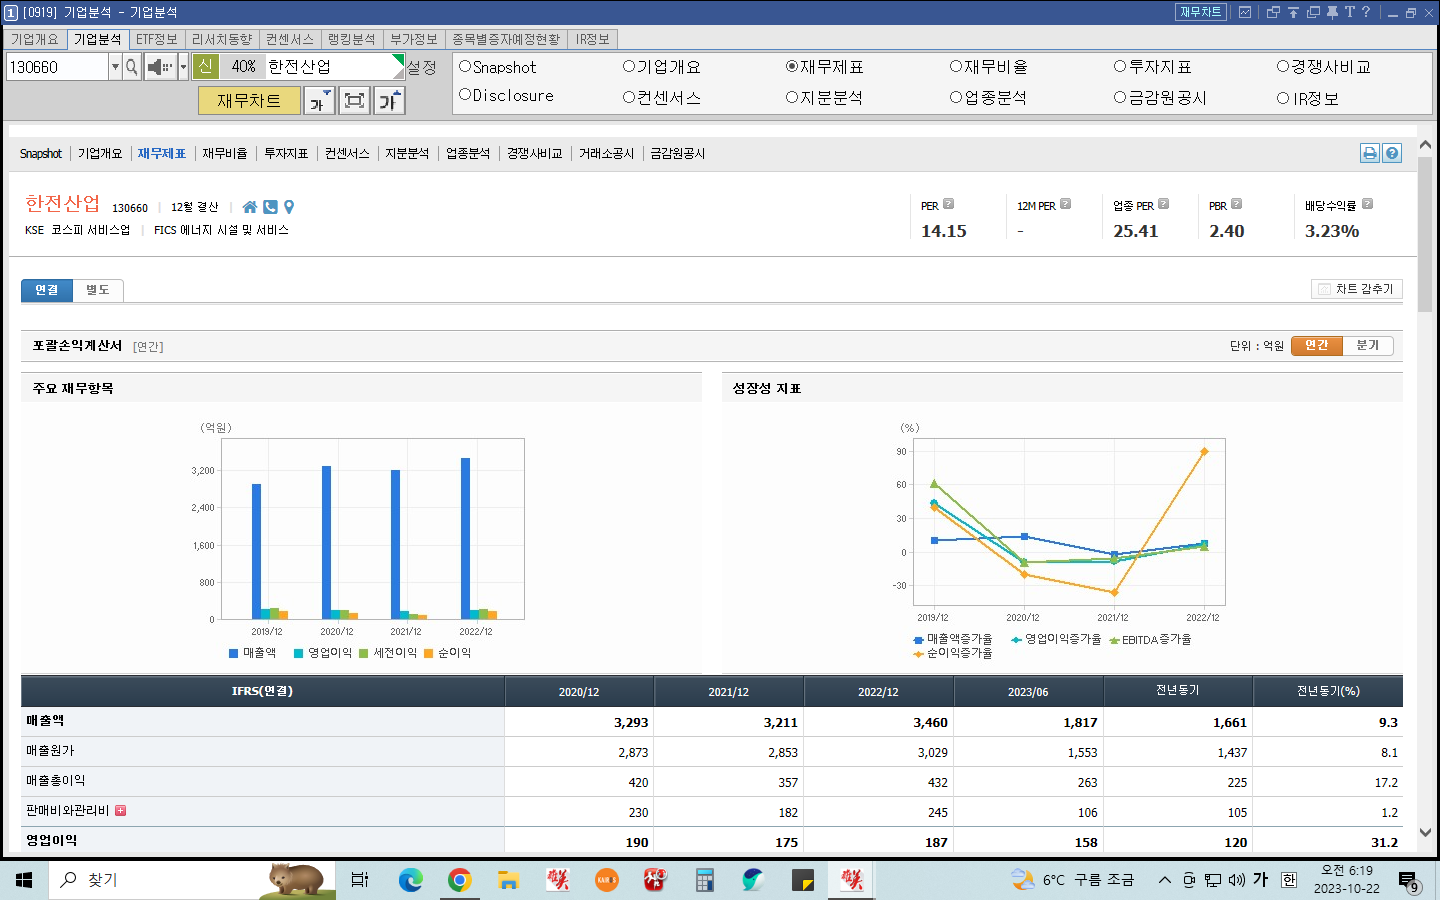The width and height of the screenshot is (1440, 900).
Task: Click the PBR help question icon
Action: click(x=1236, y=204)
